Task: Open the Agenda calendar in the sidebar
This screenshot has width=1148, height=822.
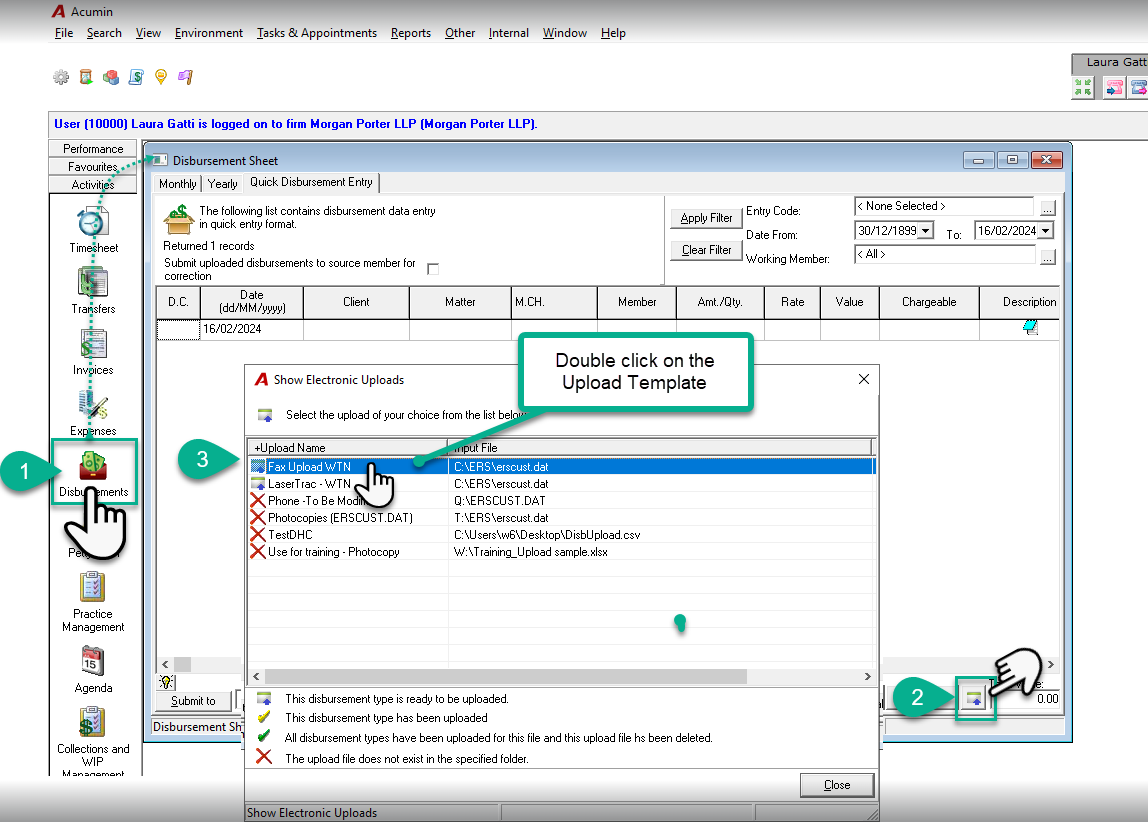Action: 93,670
